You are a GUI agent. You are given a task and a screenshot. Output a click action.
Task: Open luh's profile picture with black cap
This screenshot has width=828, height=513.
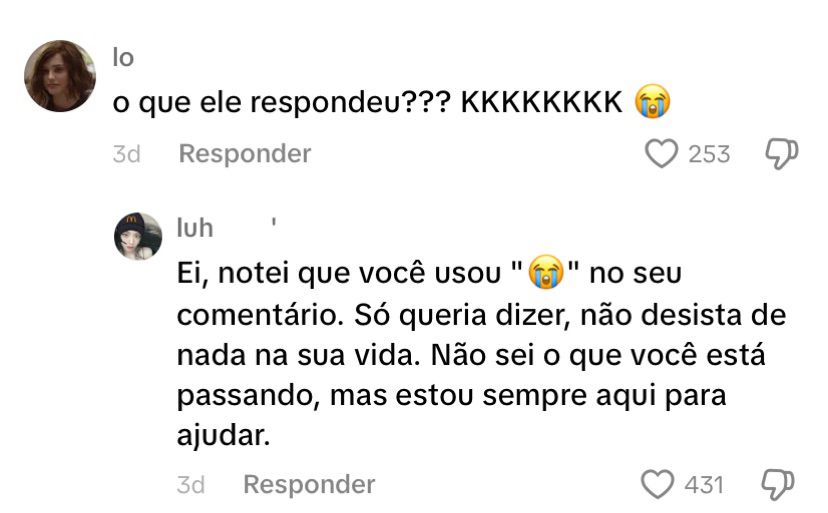click(138, 236)
